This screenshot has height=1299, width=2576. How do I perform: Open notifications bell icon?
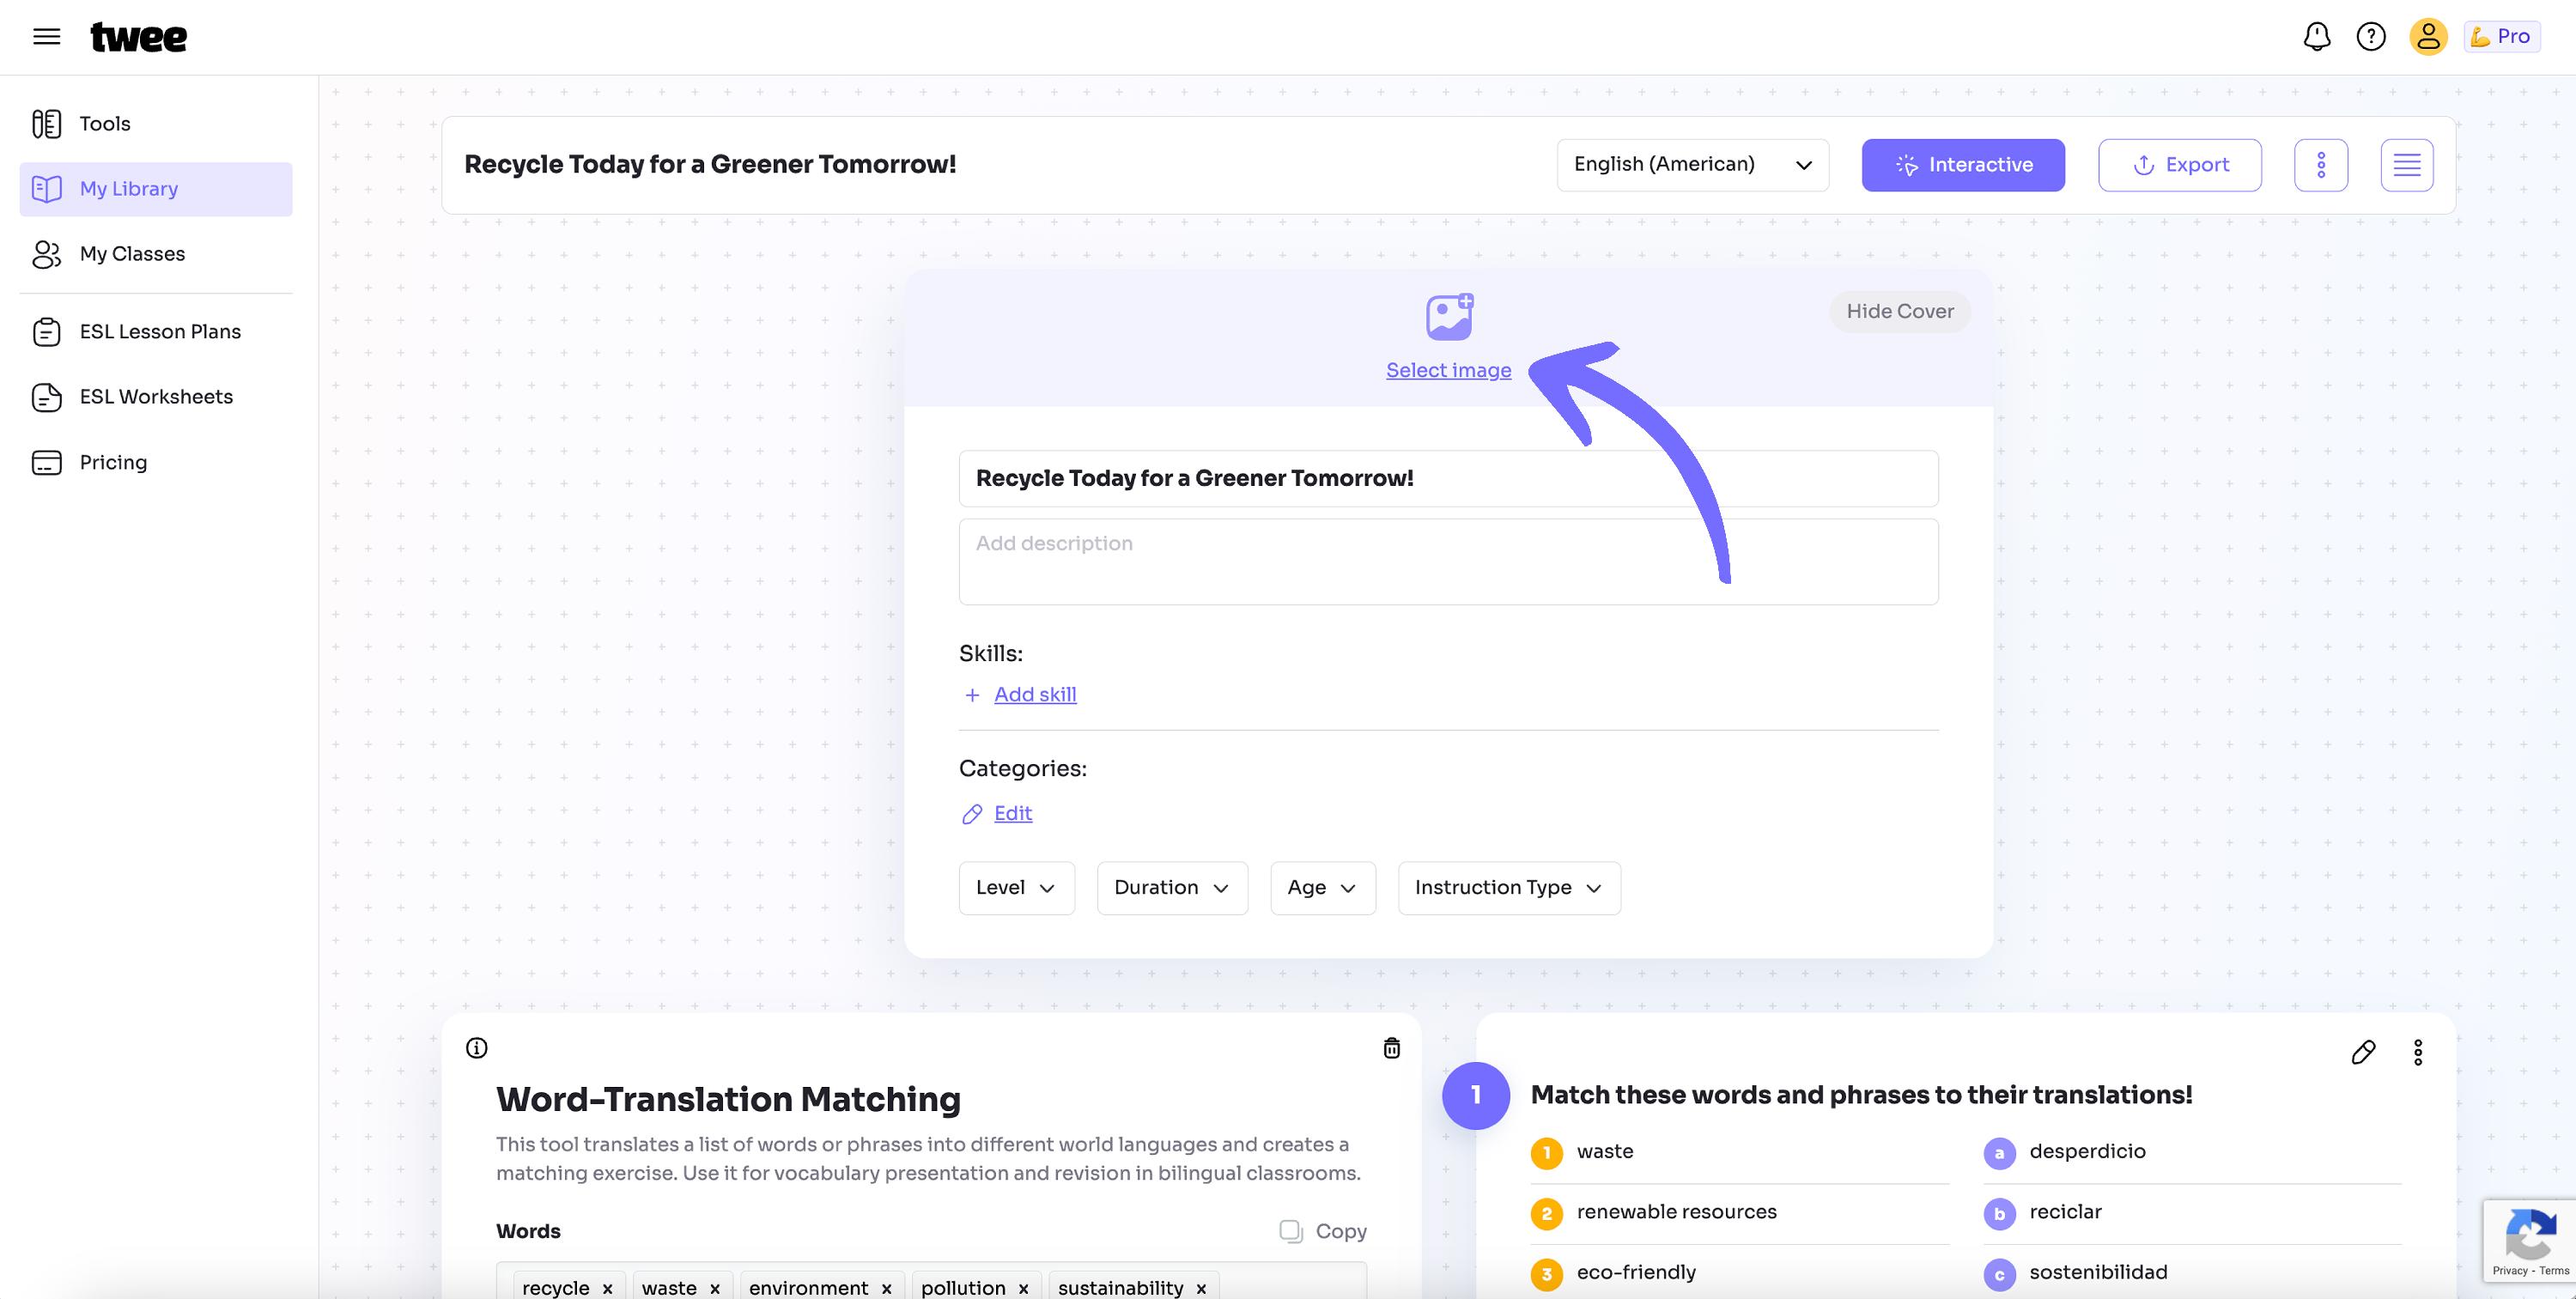(x=2317, y=37)
